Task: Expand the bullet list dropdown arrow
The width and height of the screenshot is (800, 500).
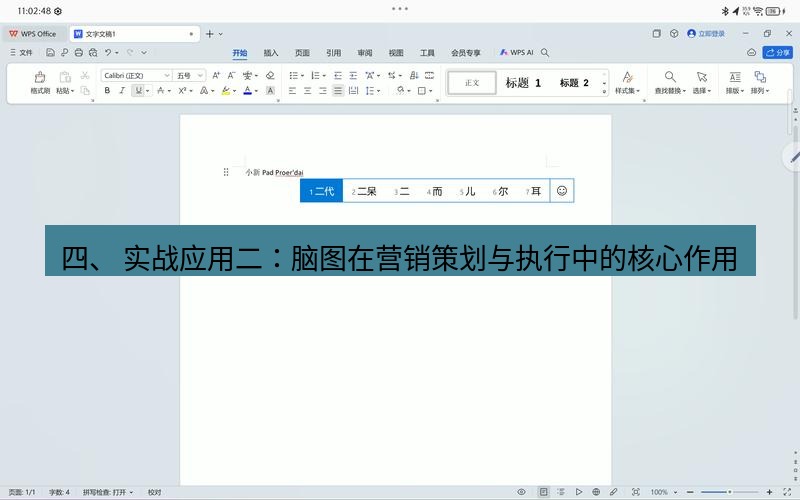Action: [302, 76]
